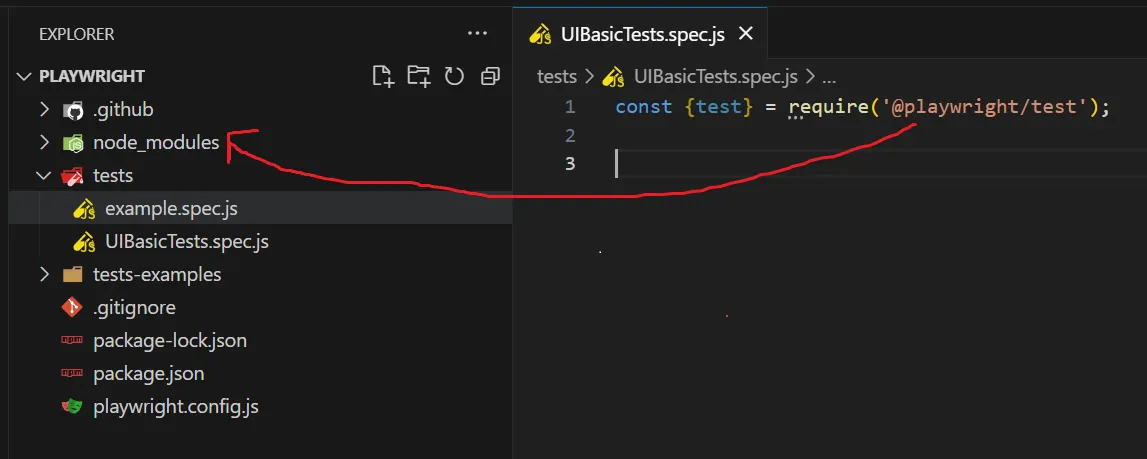Viewport: 1147px width, 459px height.
Task: Collapse the PLAYWRIGHT root section
Action: coord(24,76)
